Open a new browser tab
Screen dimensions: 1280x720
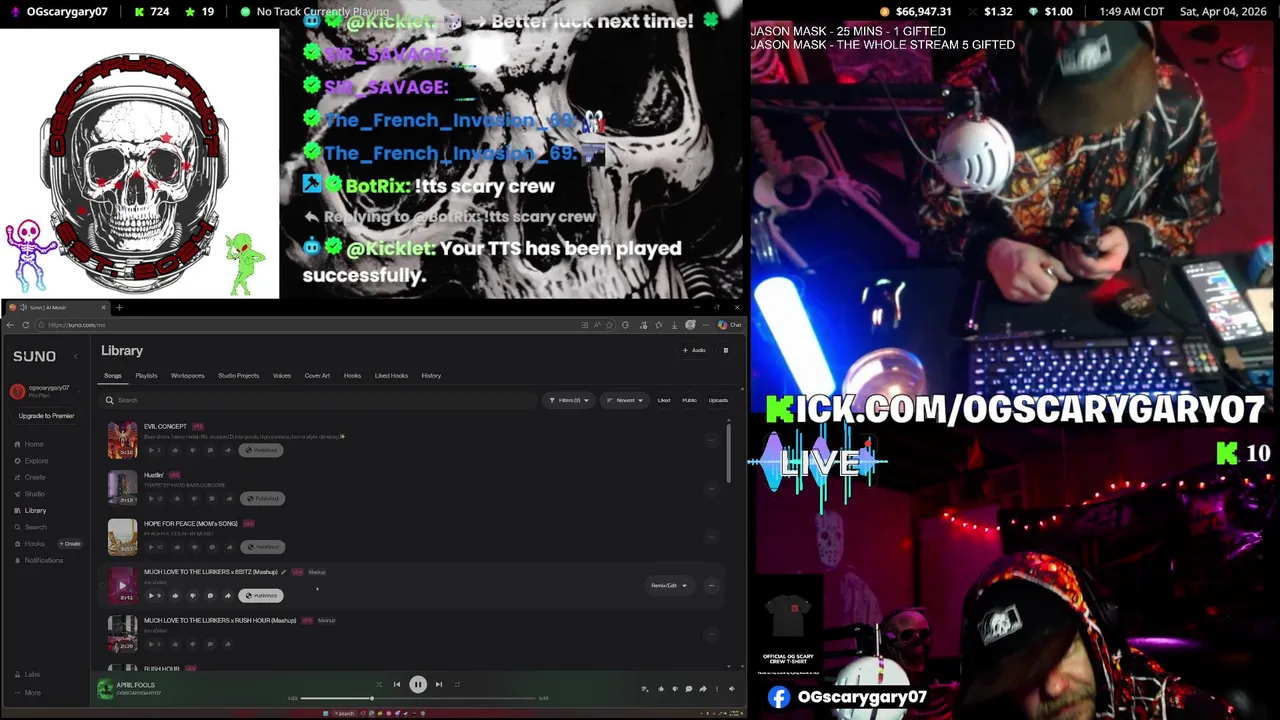click(119, 307)
